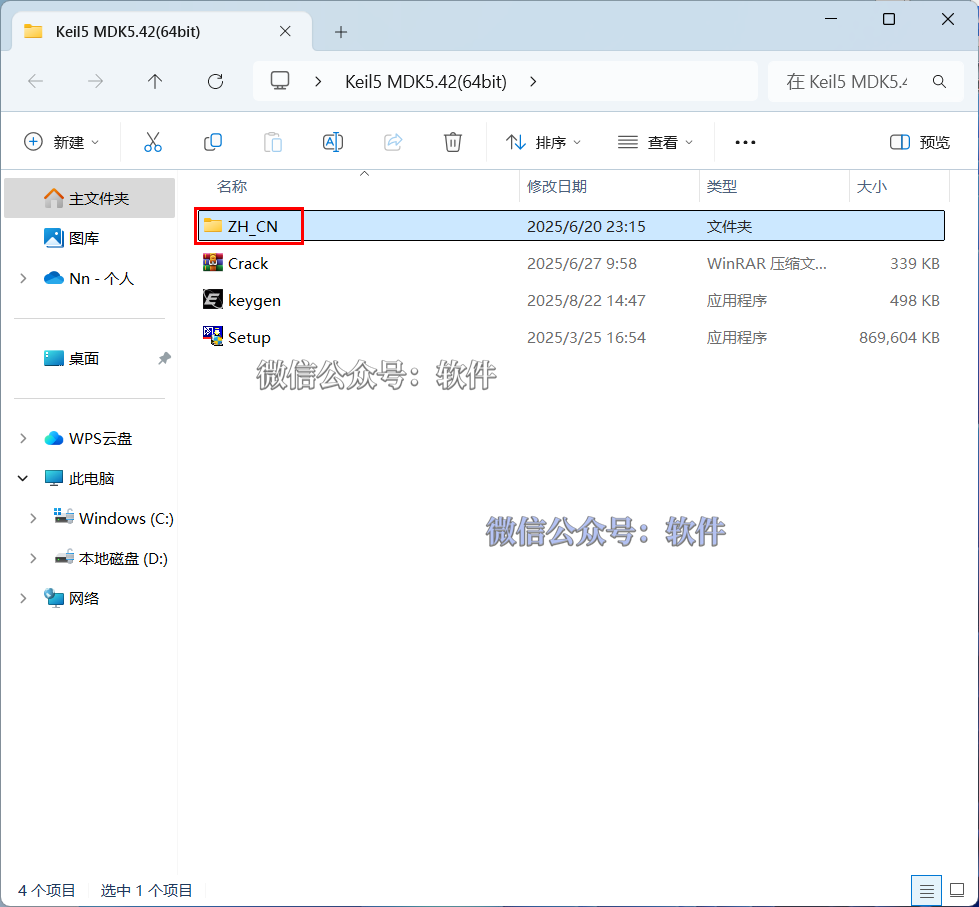
Task: Toggle the 预览 preview pane
Action: pyautogui.click(x=920, y=142)
